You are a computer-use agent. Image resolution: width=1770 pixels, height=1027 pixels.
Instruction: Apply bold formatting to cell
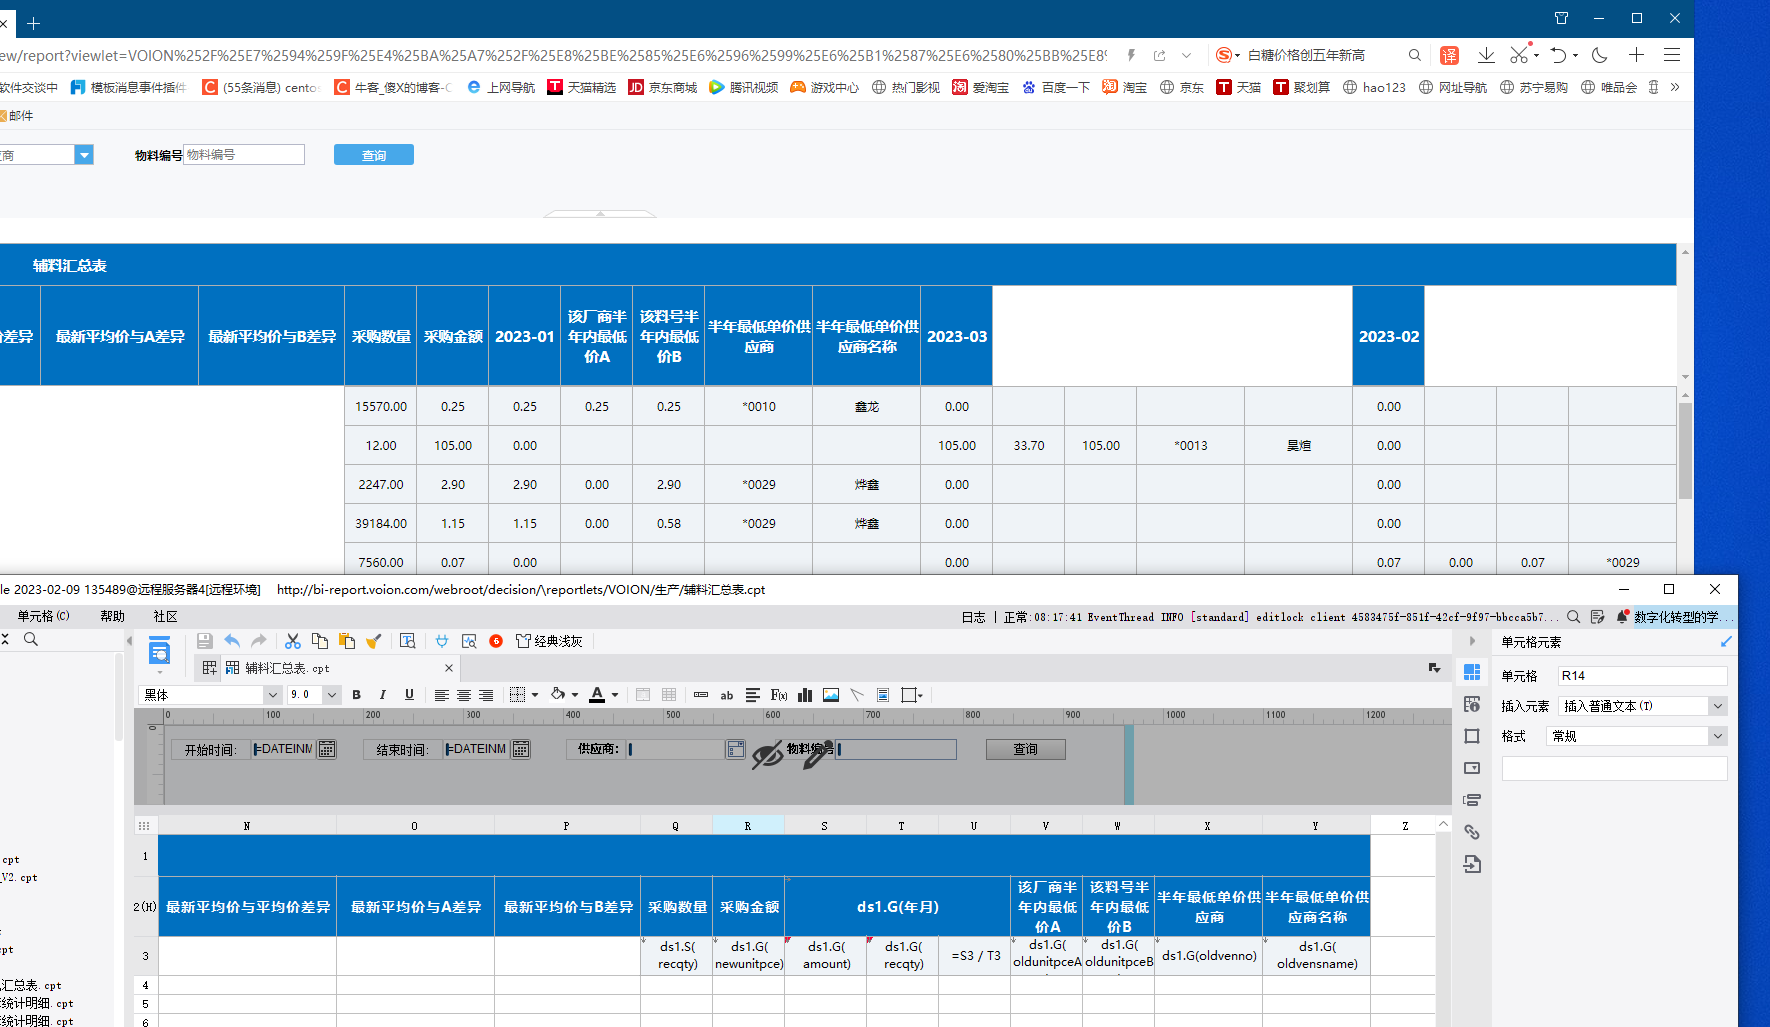point(356,695)
